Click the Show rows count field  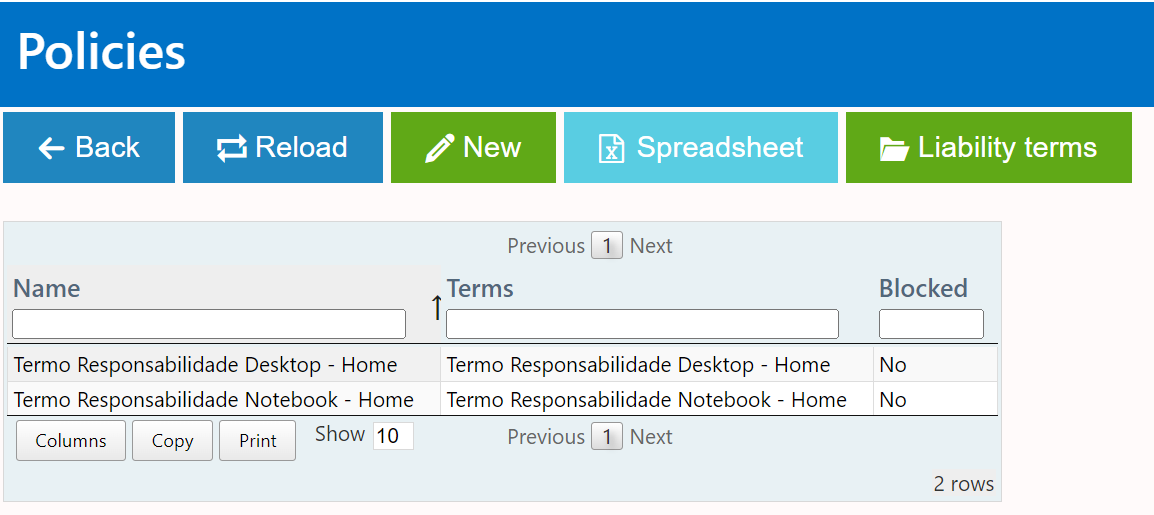(x=393, y=436)
